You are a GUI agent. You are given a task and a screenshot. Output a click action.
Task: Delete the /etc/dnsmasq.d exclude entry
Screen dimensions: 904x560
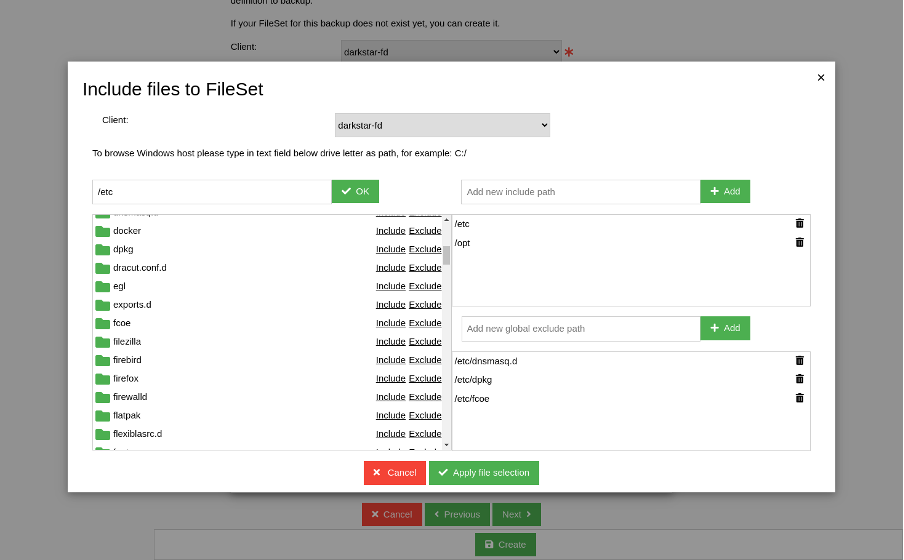[x=799, y=360]
